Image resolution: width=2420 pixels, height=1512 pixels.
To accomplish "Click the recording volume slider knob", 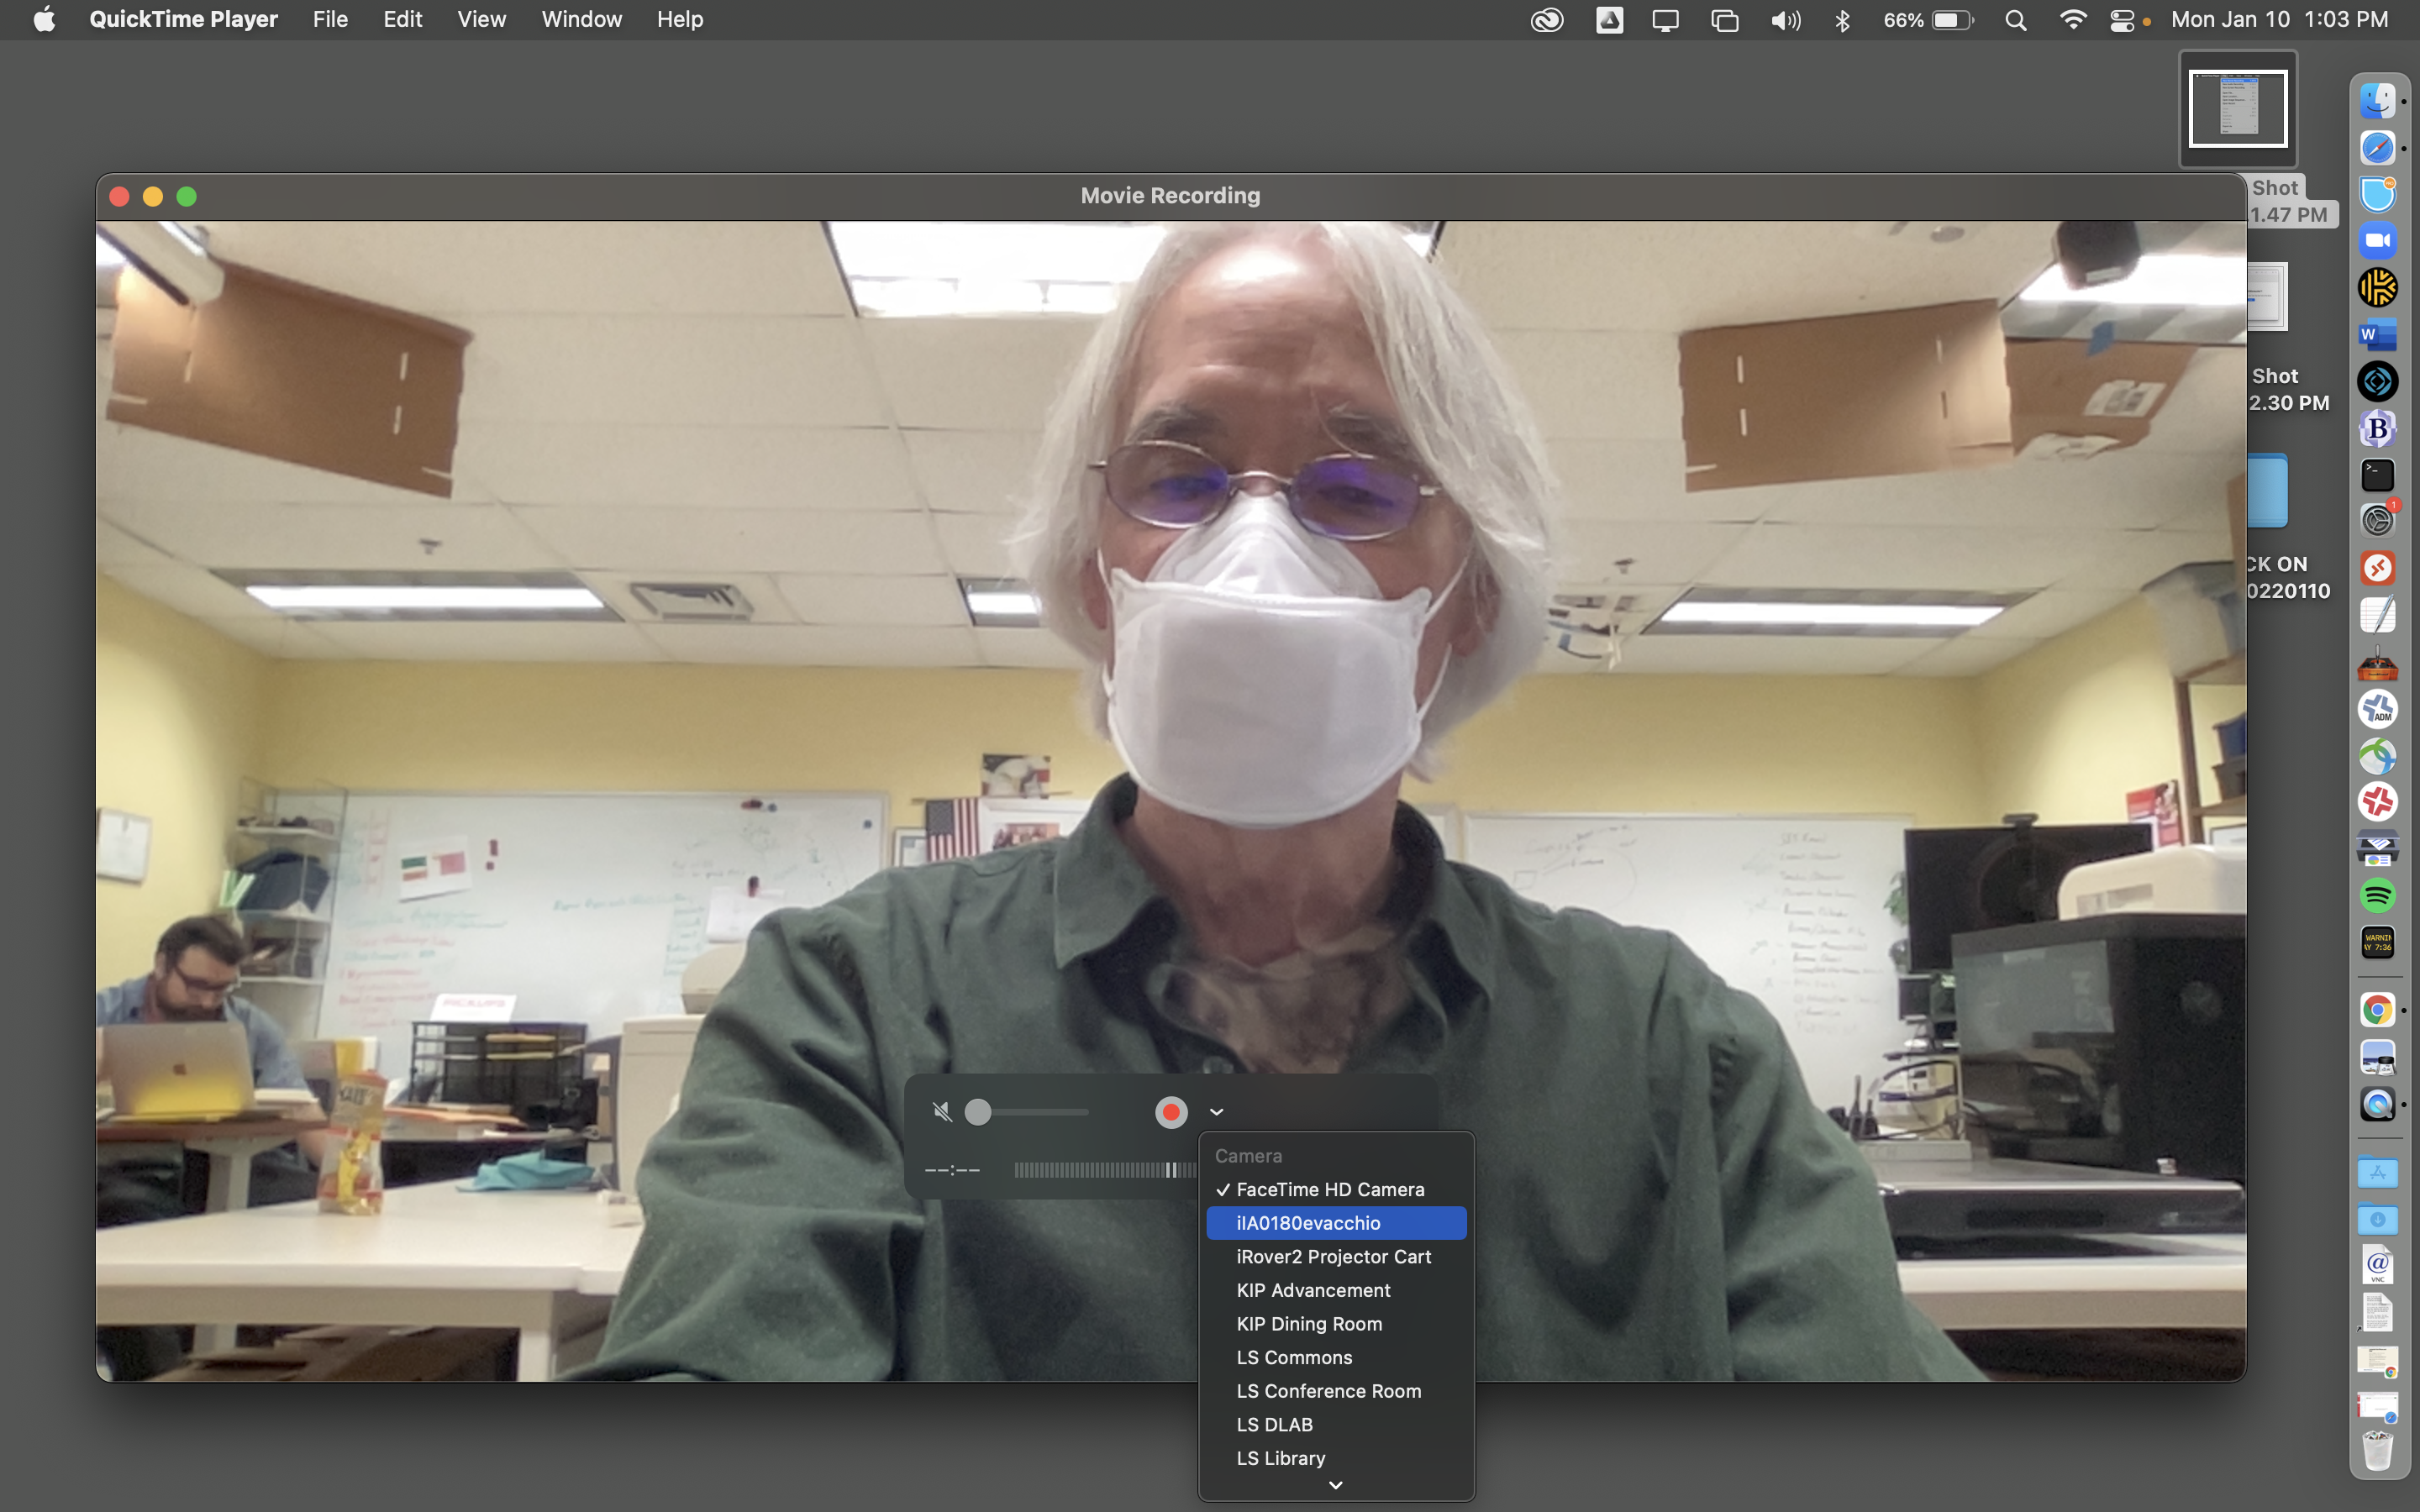I will pos(978,1112).
